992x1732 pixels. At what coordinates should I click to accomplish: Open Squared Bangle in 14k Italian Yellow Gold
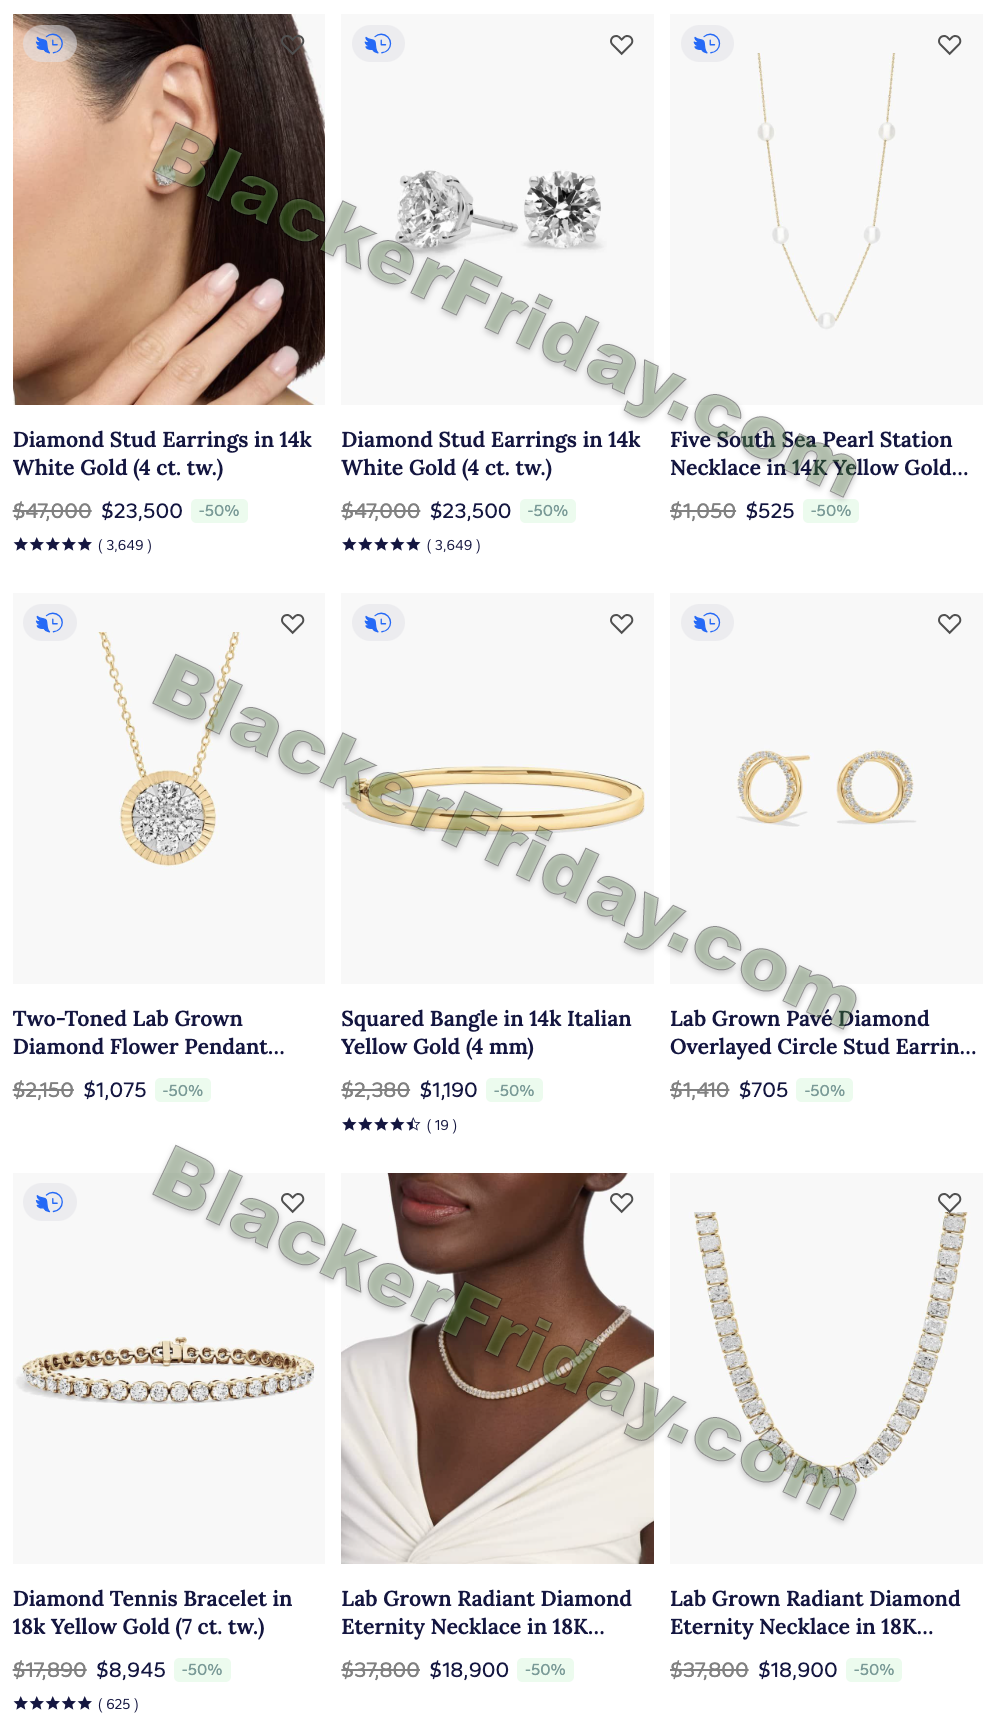click(486, 1033)
